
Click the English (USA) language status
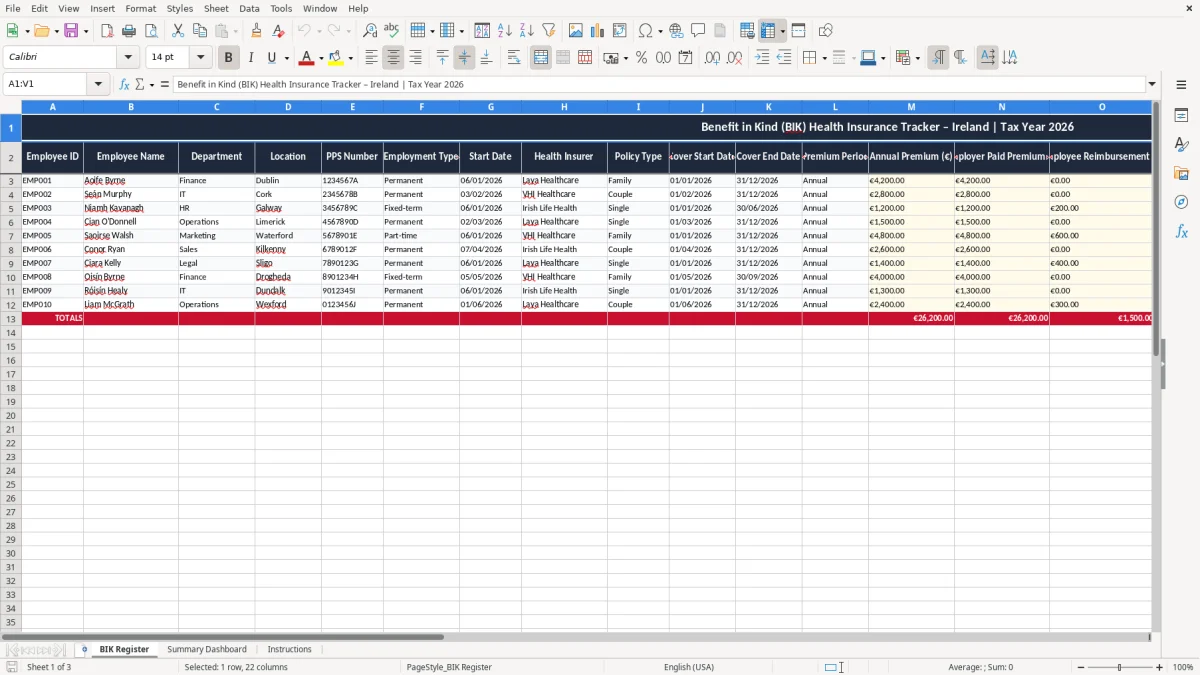pyautogui.click(x=689, y=667)
